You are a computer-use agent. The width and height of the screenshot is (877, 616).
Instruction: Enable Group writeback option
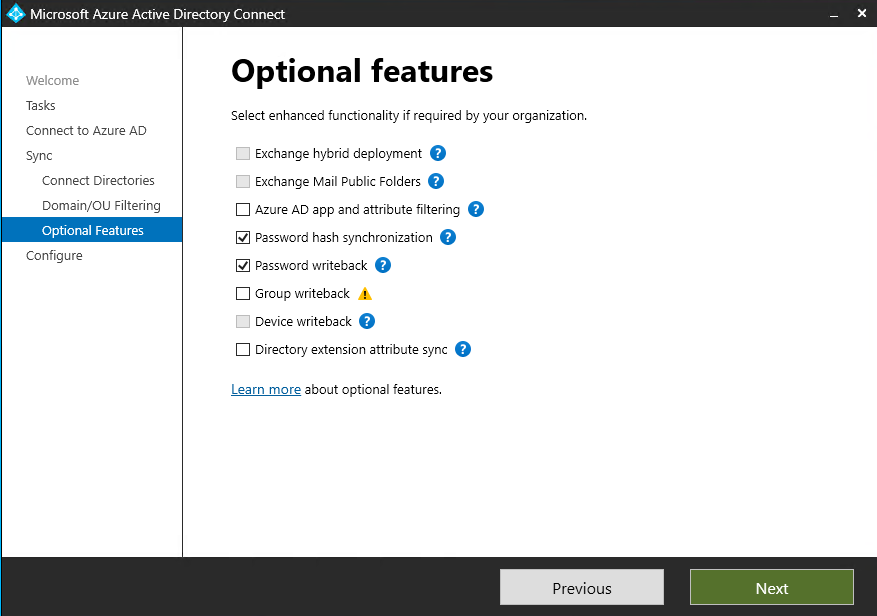click(243, 294)
